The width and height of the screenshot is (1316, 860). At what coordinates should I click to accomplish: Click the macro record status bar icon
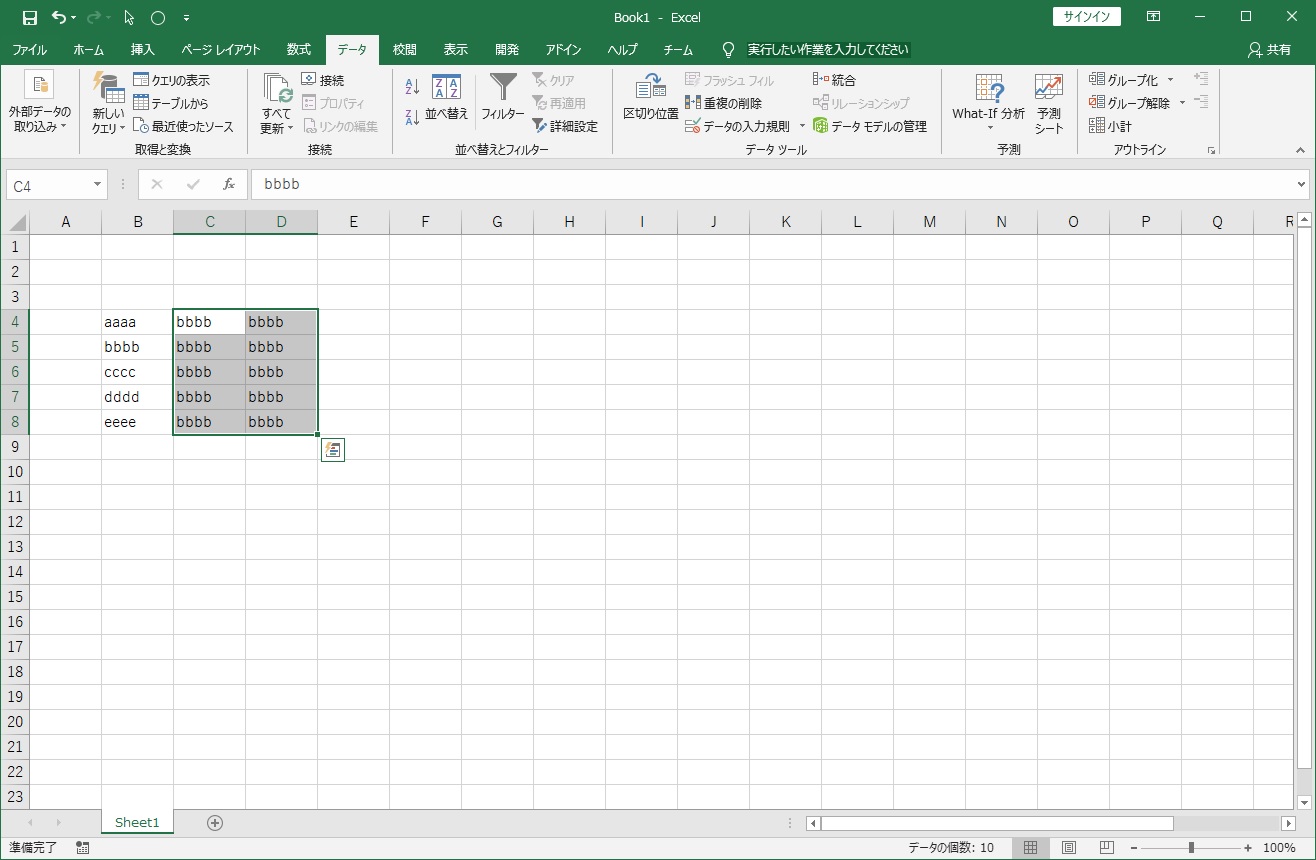pyautogui.click(x=82, y=847)
